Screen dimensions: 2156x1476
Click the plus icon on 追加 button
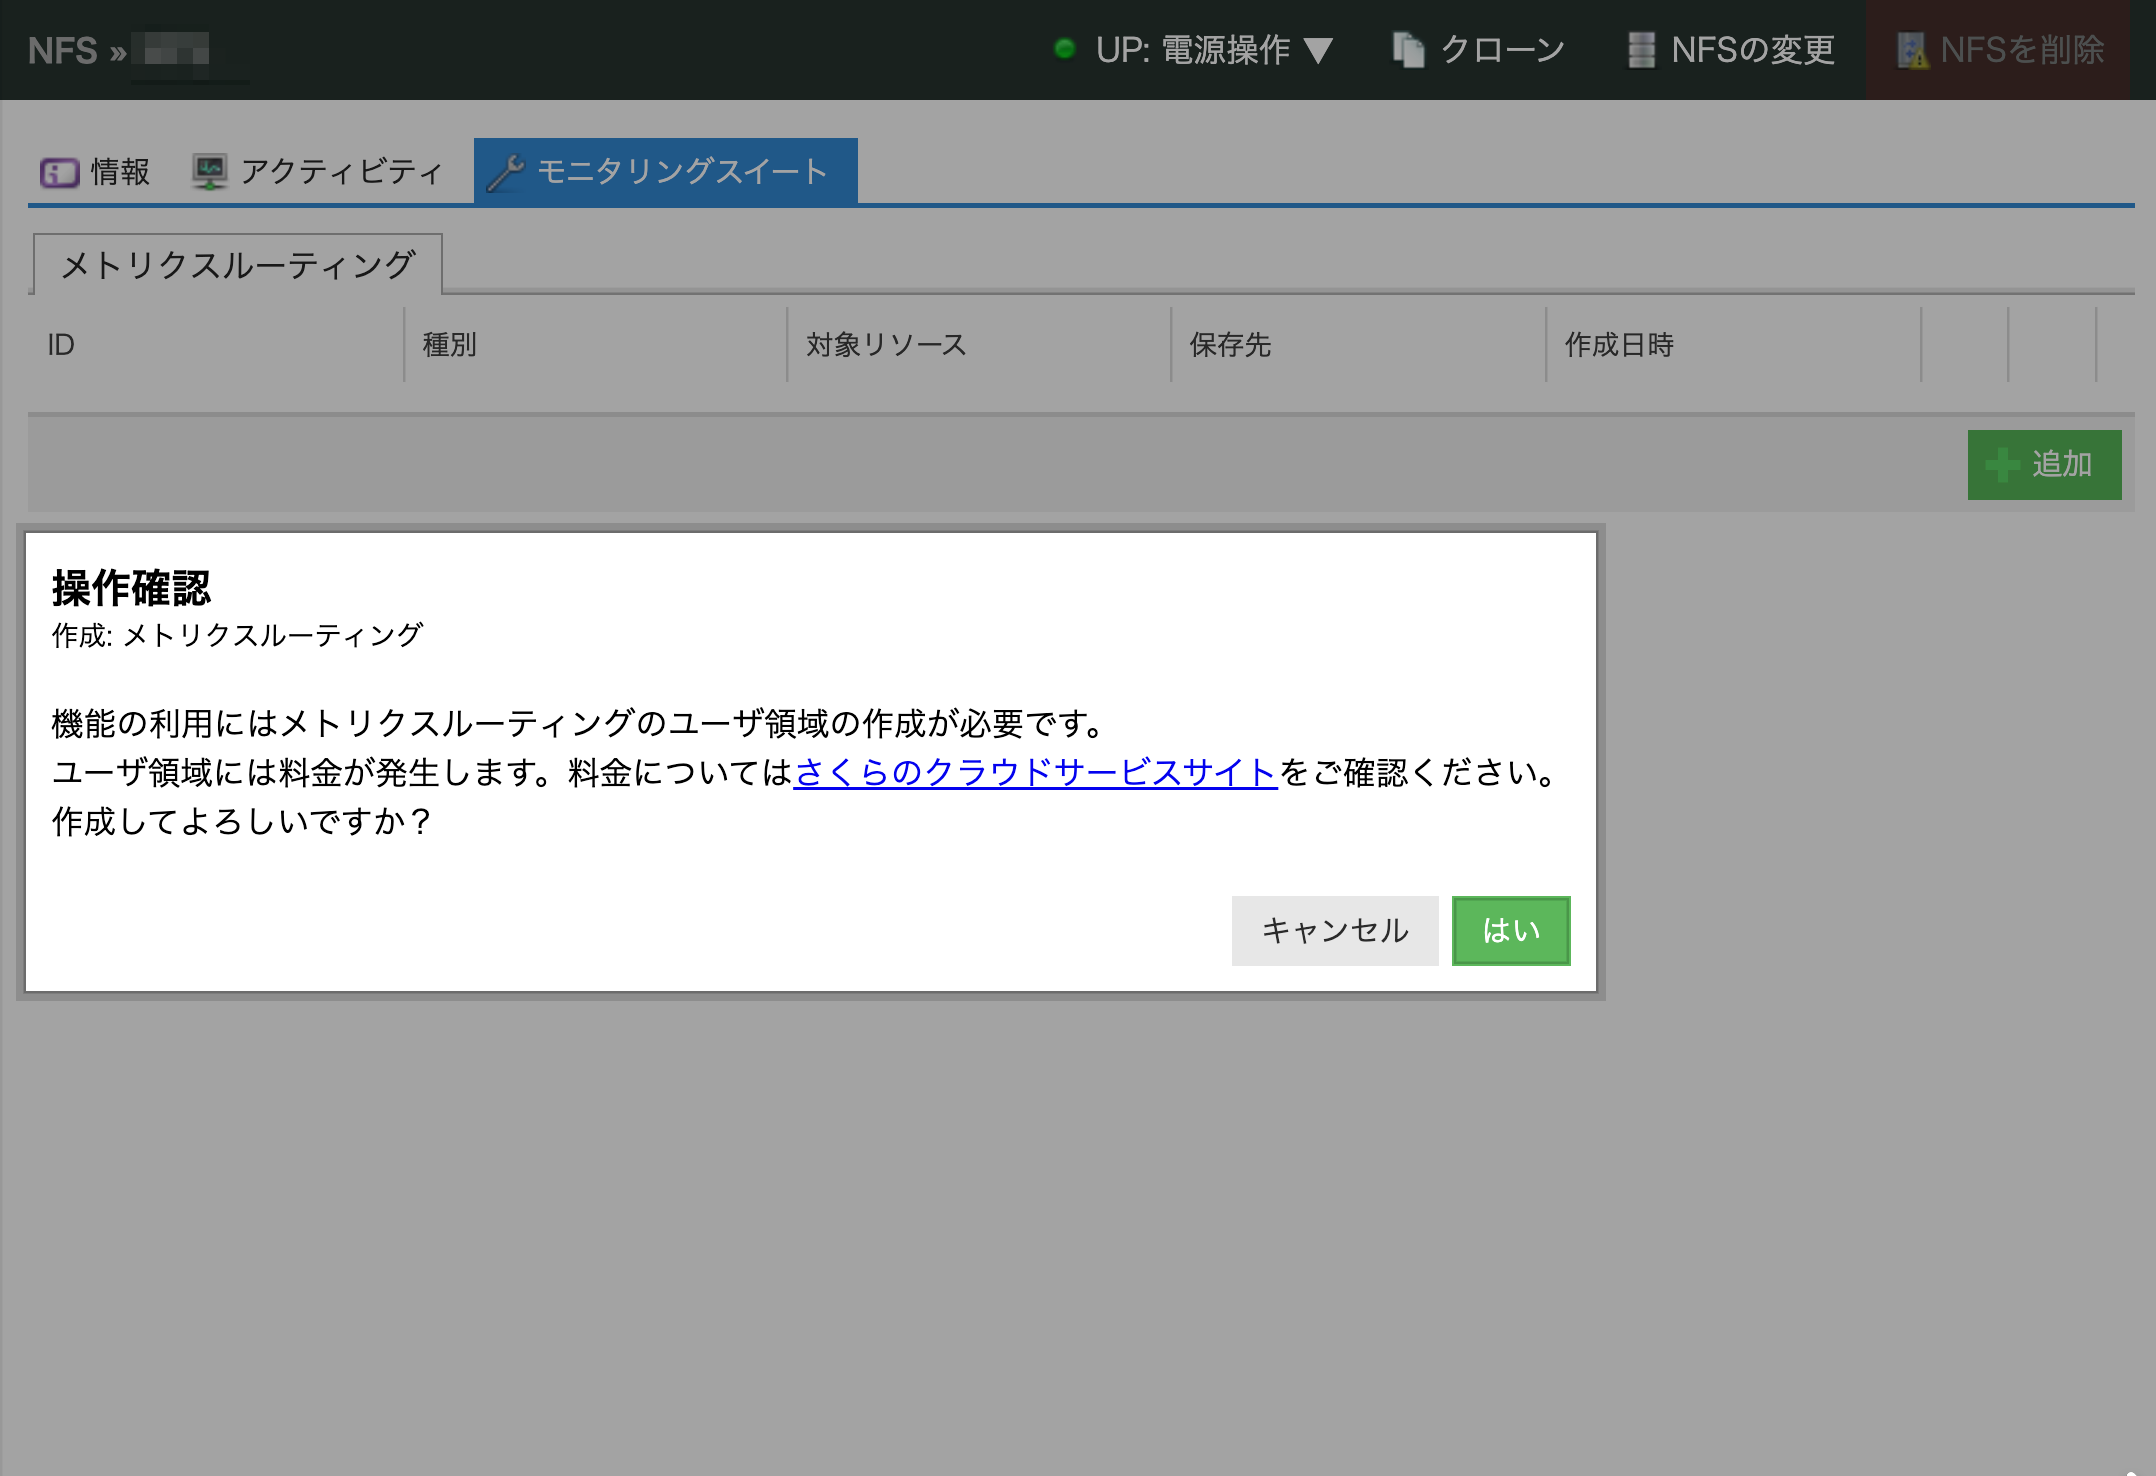[2002, 465]
